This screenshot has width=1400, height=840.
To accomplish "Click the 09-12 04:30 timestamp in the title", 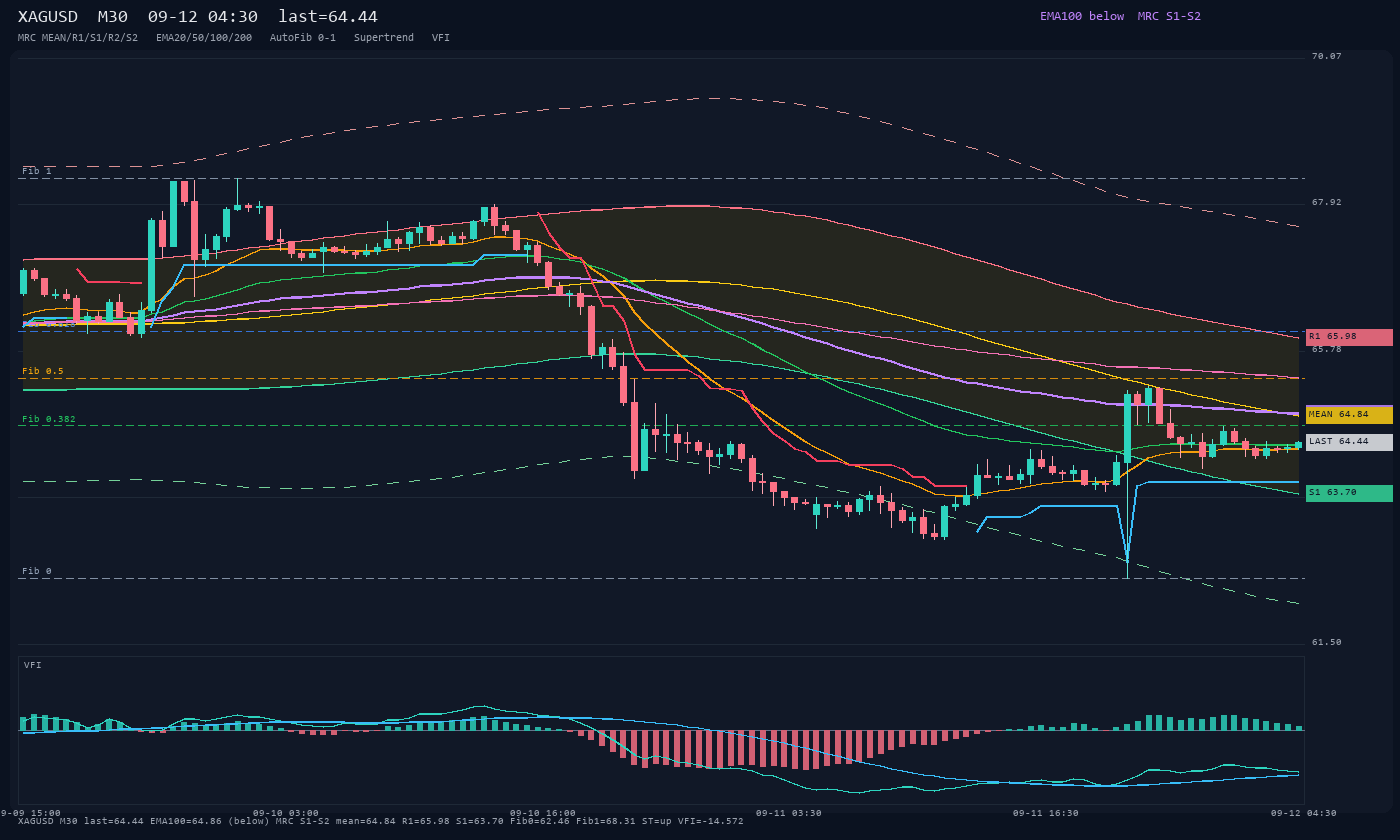I will 203,17.
